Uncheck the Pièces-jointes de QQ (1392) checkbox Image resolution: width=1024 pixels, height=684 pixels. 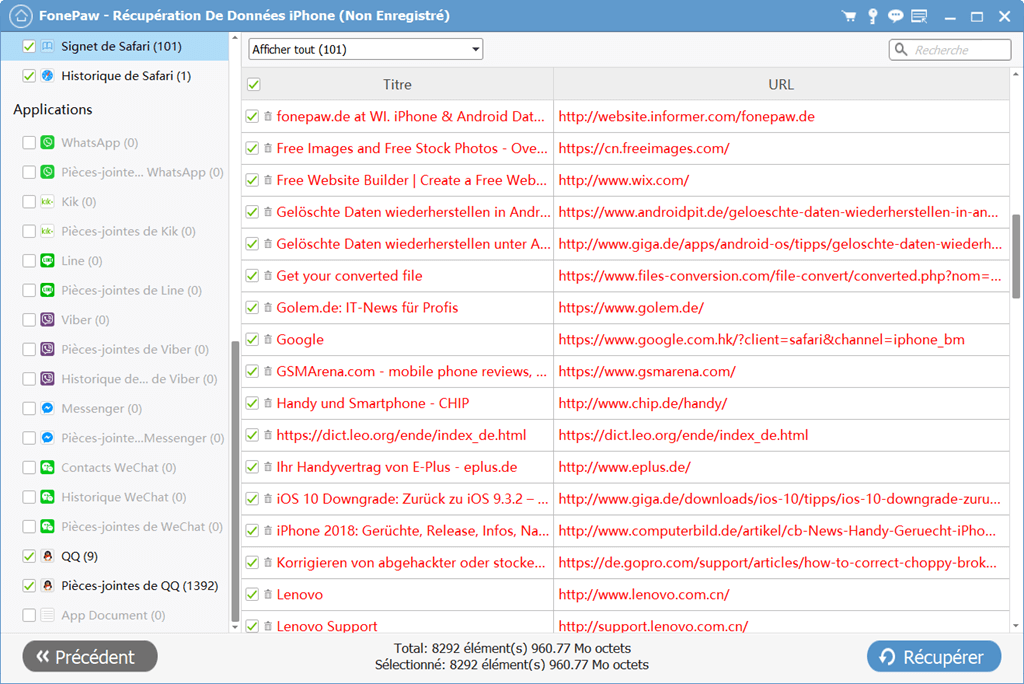[29, 585]
